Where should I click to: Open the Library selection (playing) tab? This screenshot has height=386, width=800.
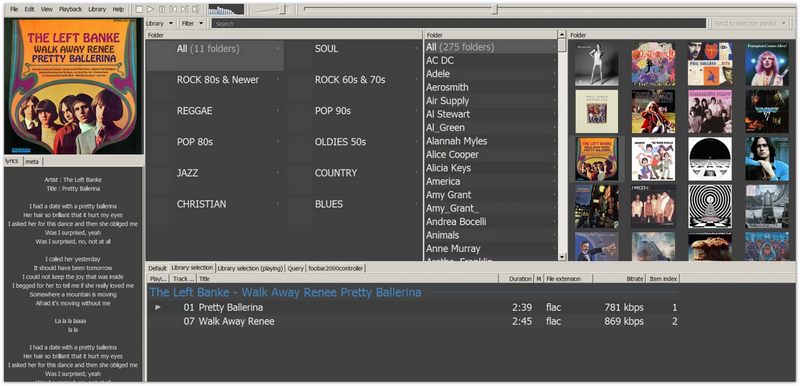click(x=250, y=268)
